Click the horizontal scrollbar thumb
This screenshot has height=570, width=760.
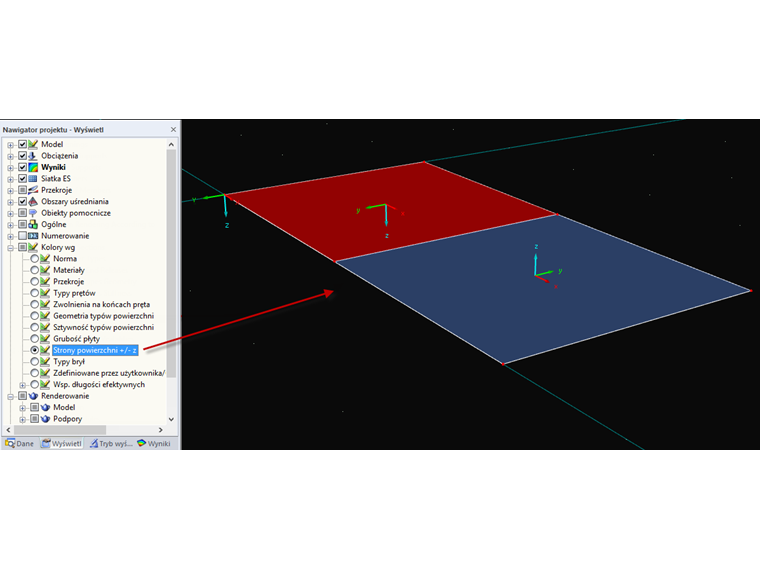60,430
